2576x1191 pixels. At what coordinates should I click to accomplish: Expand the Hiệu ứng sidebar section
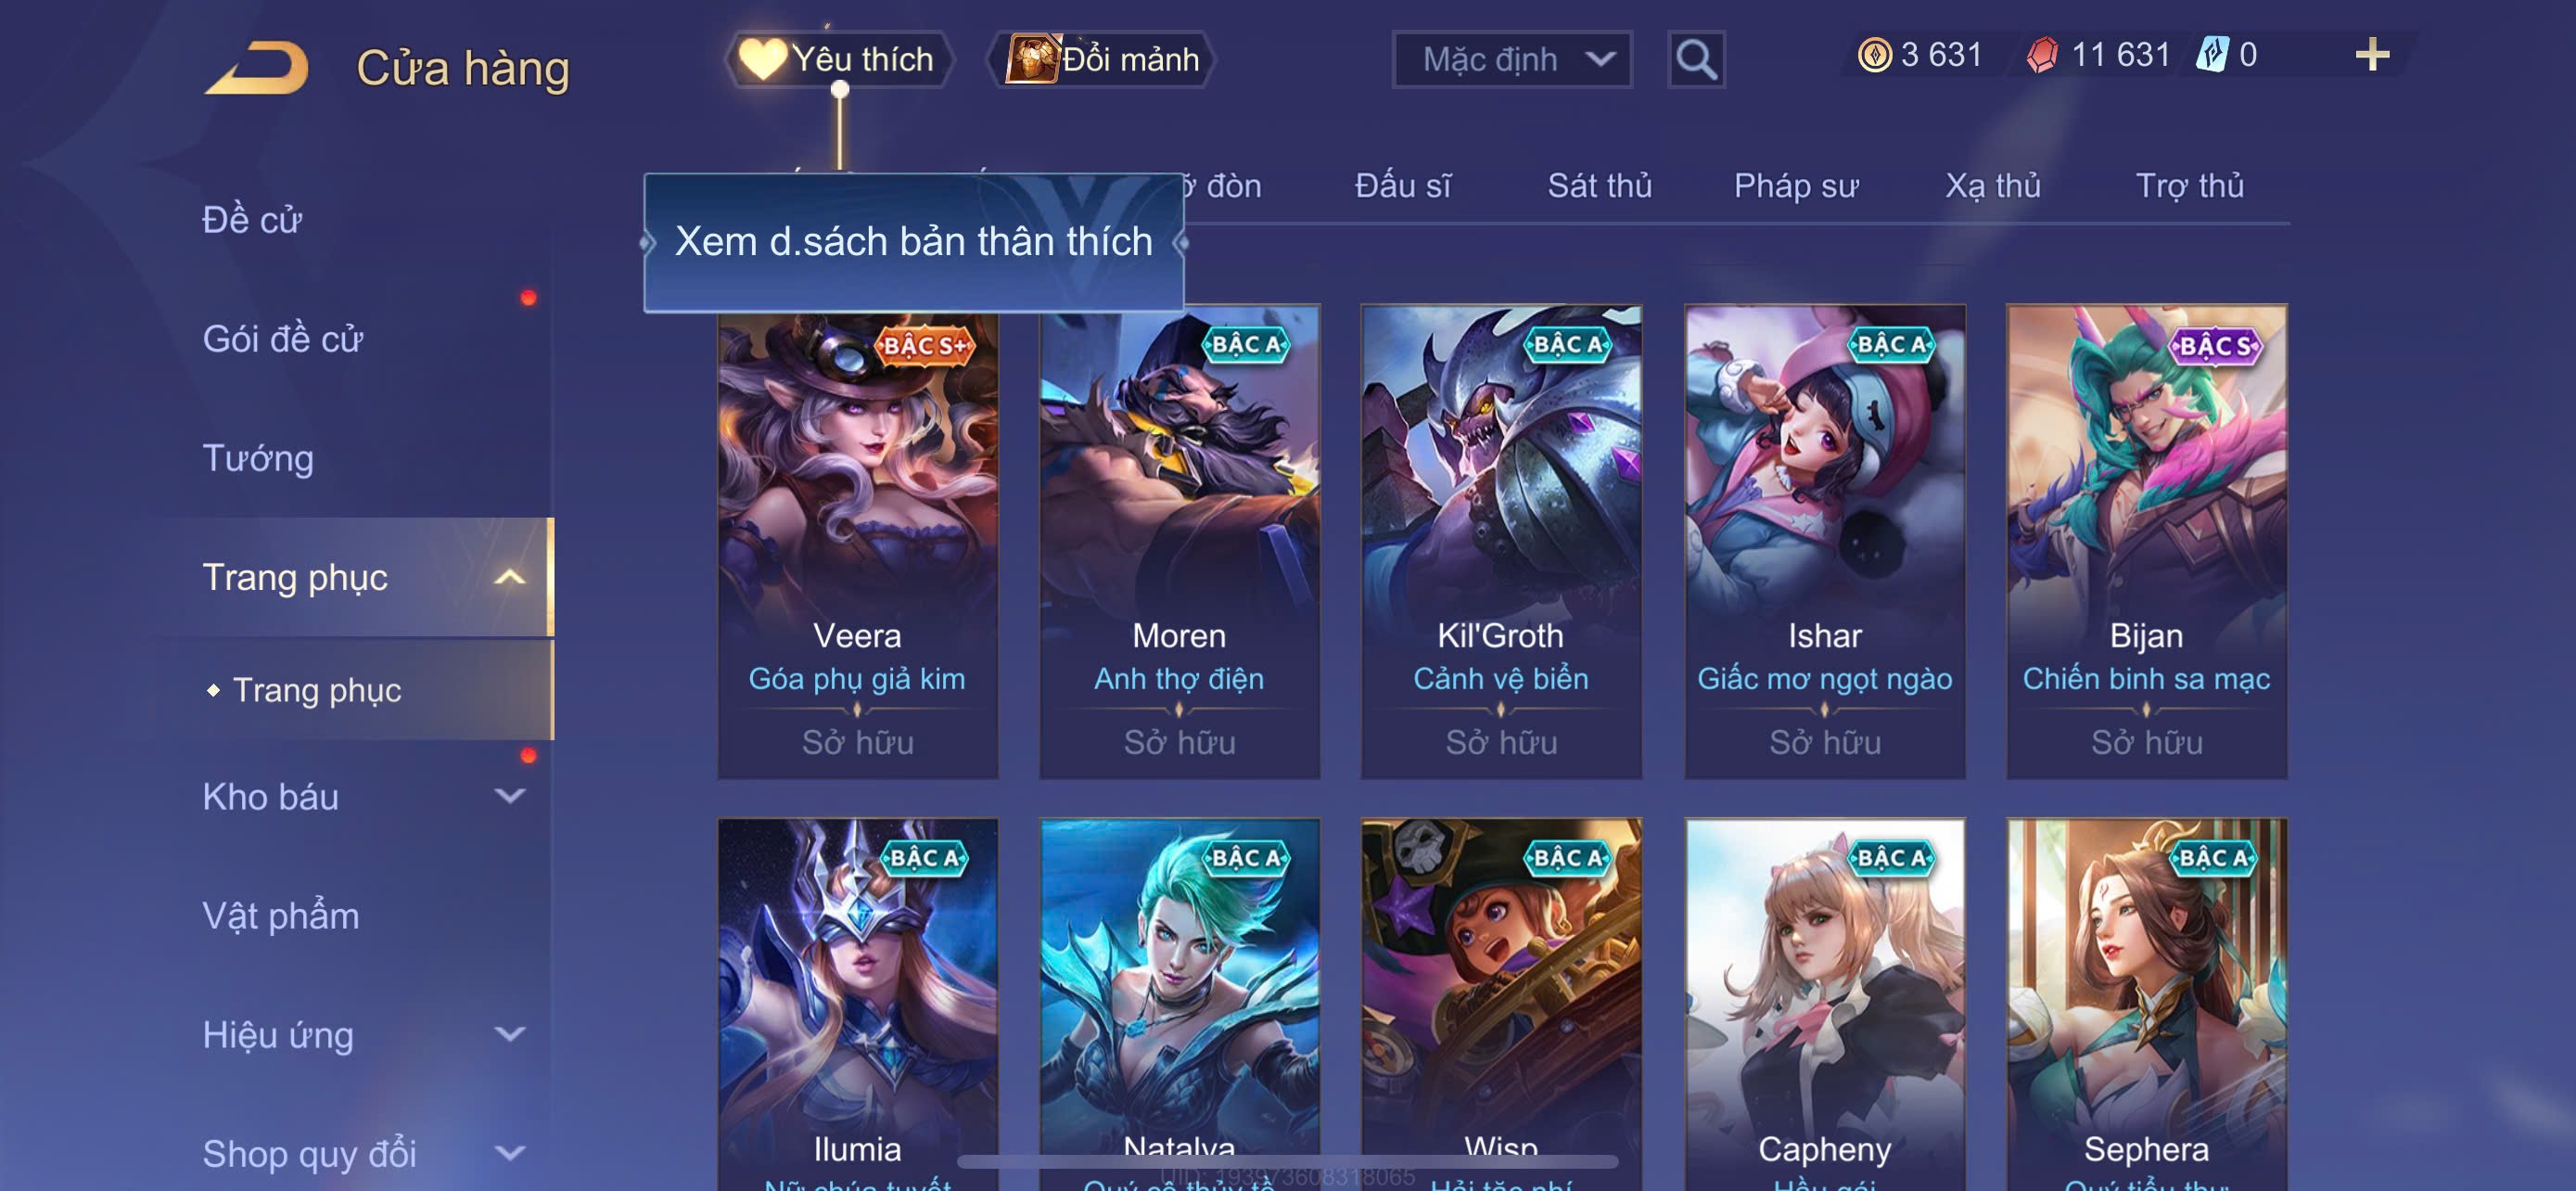[510, 1034]
